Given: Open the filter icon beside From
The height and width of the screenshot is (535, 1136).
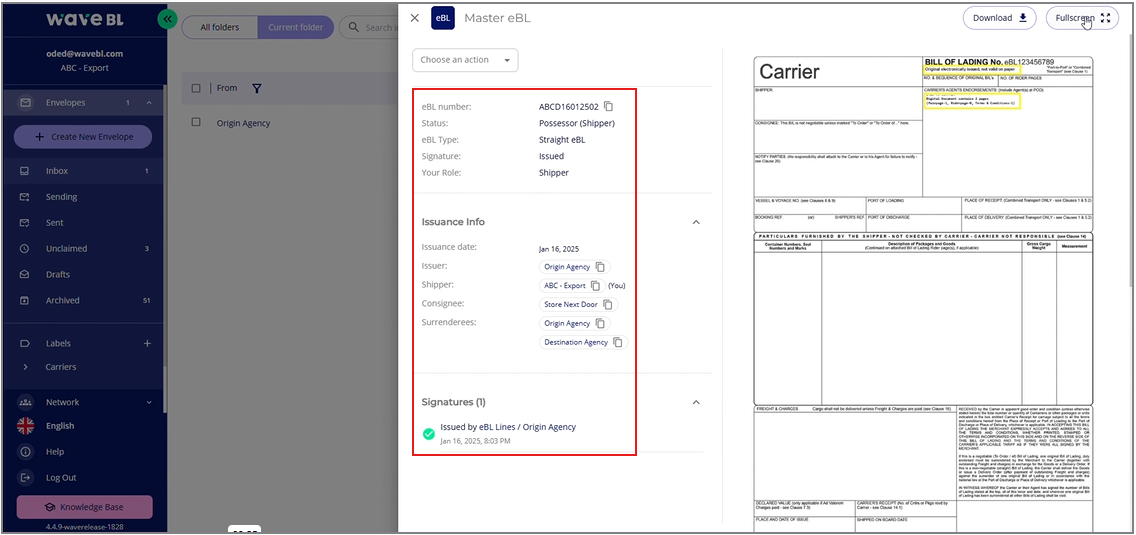Looking at the screenshot, I should 256,88.
